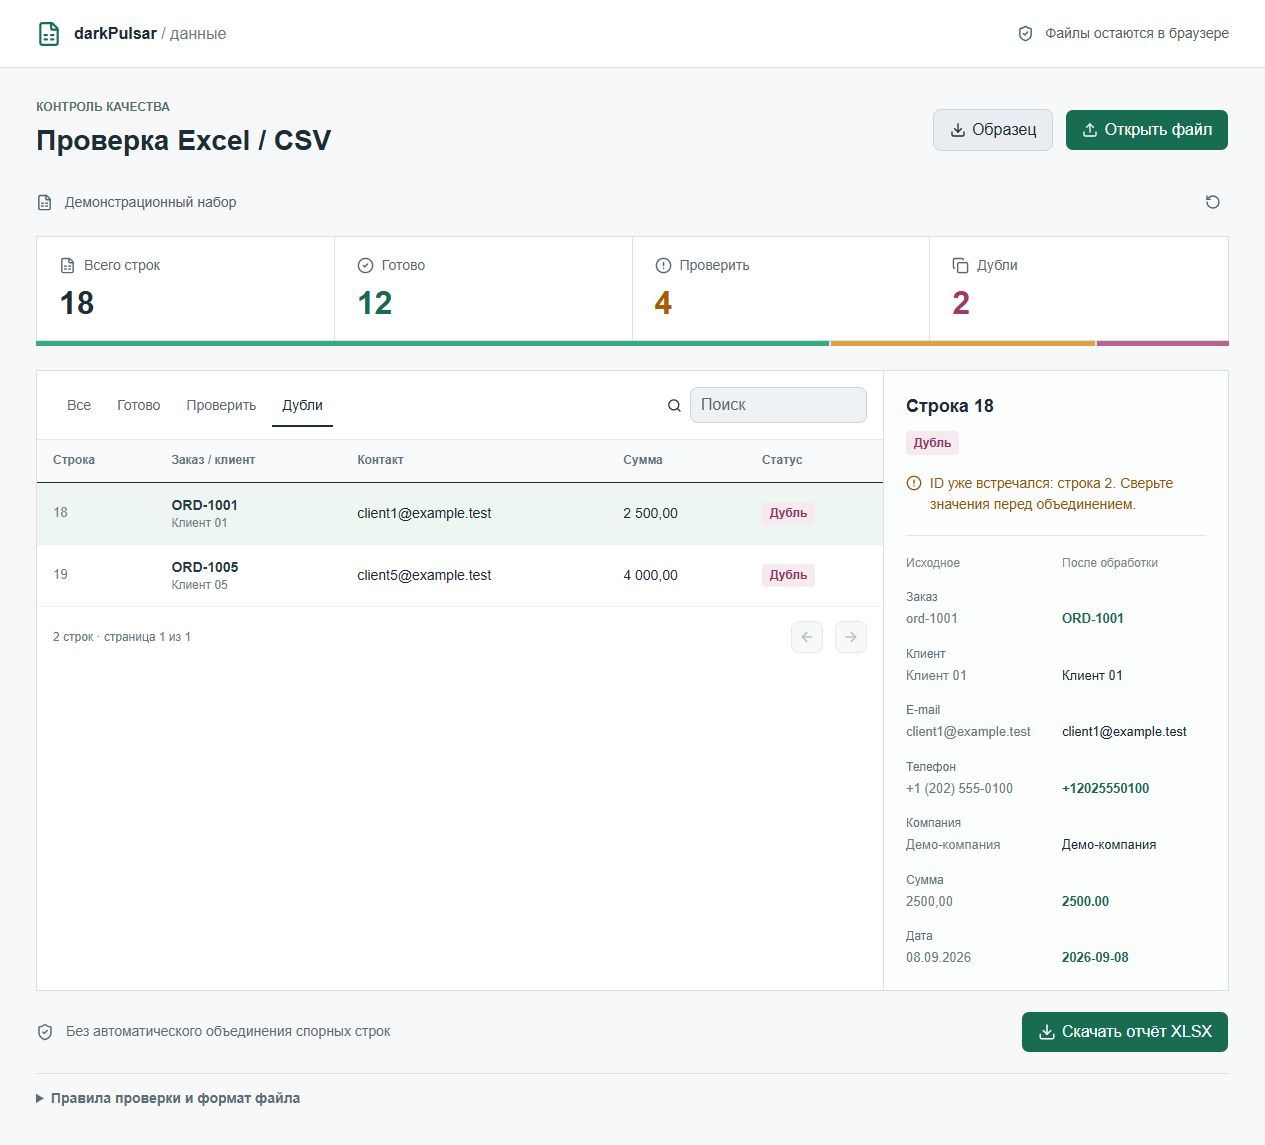Download the sample via 'Образец' button
Viewport: 1265px width, 1145px height.
993,130
